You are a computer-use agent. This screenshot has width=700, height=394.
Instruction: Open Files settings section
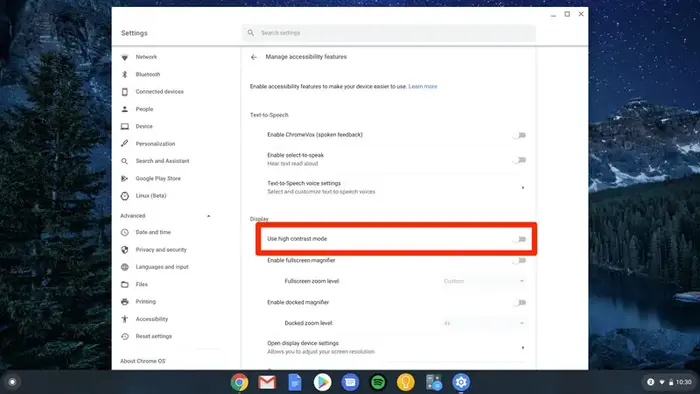coord(142,284)
